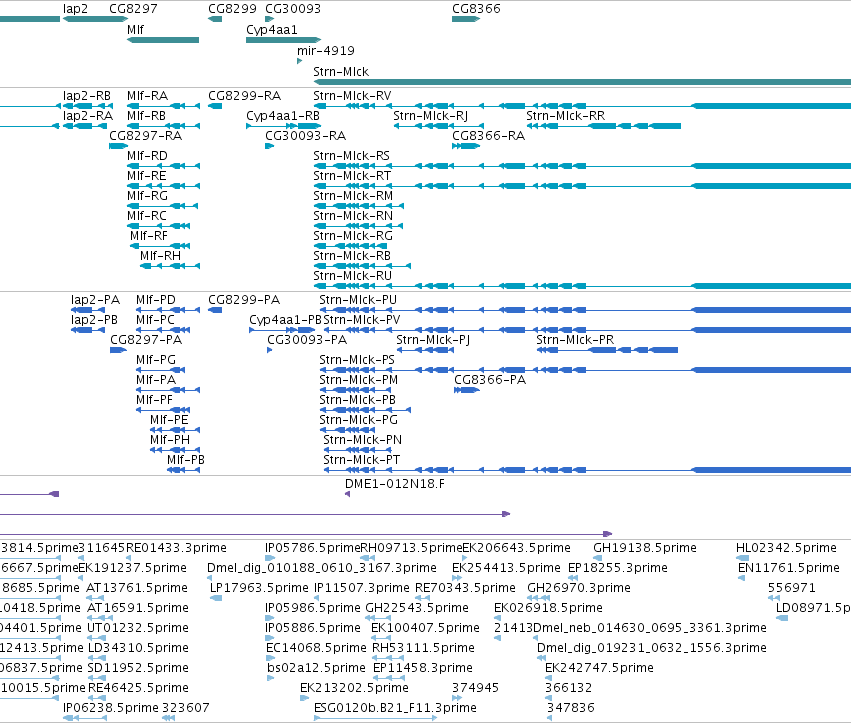This screenshot has height=723, width=851.
Task: Click transcript Cyp4aa1-RB
Action: click(x=283, y=116)
